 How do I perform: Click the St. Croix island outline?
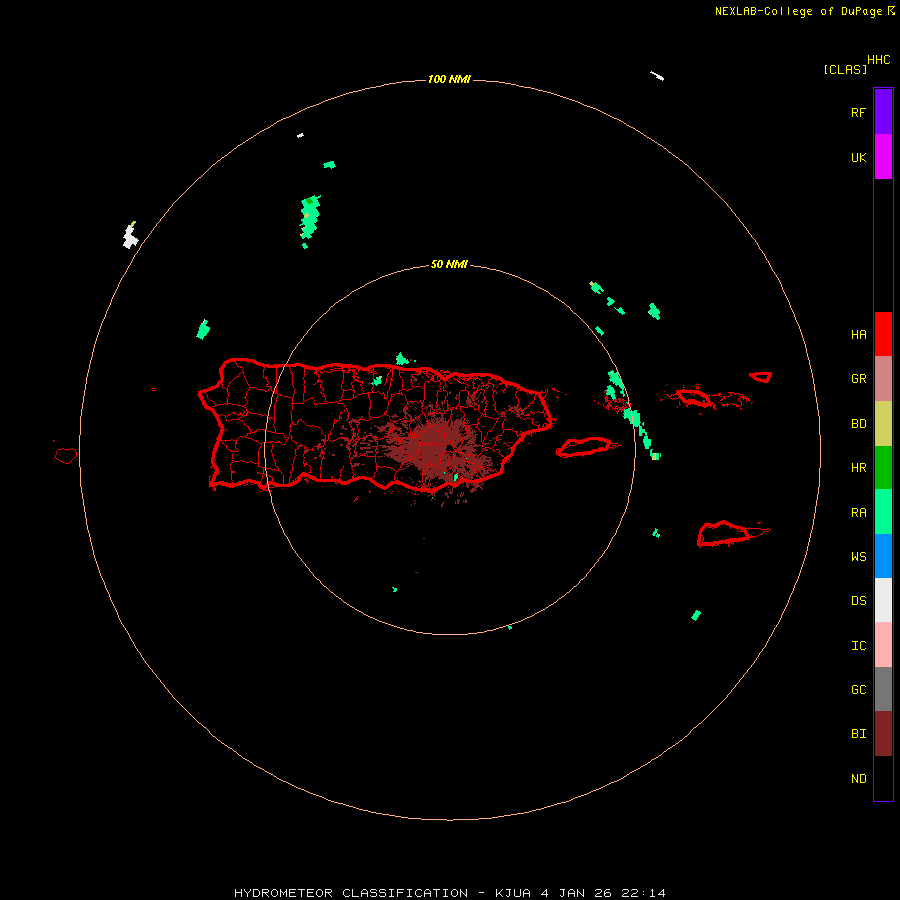[x=723, y=534]
